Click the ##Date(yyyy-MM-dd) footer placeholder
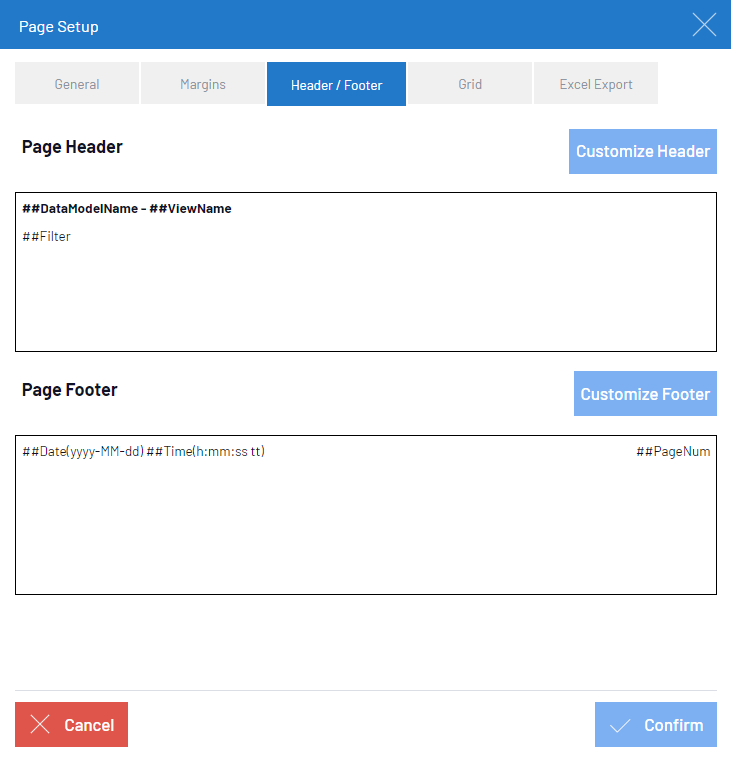Screen dimensions: 731x757 pos(83,452)
